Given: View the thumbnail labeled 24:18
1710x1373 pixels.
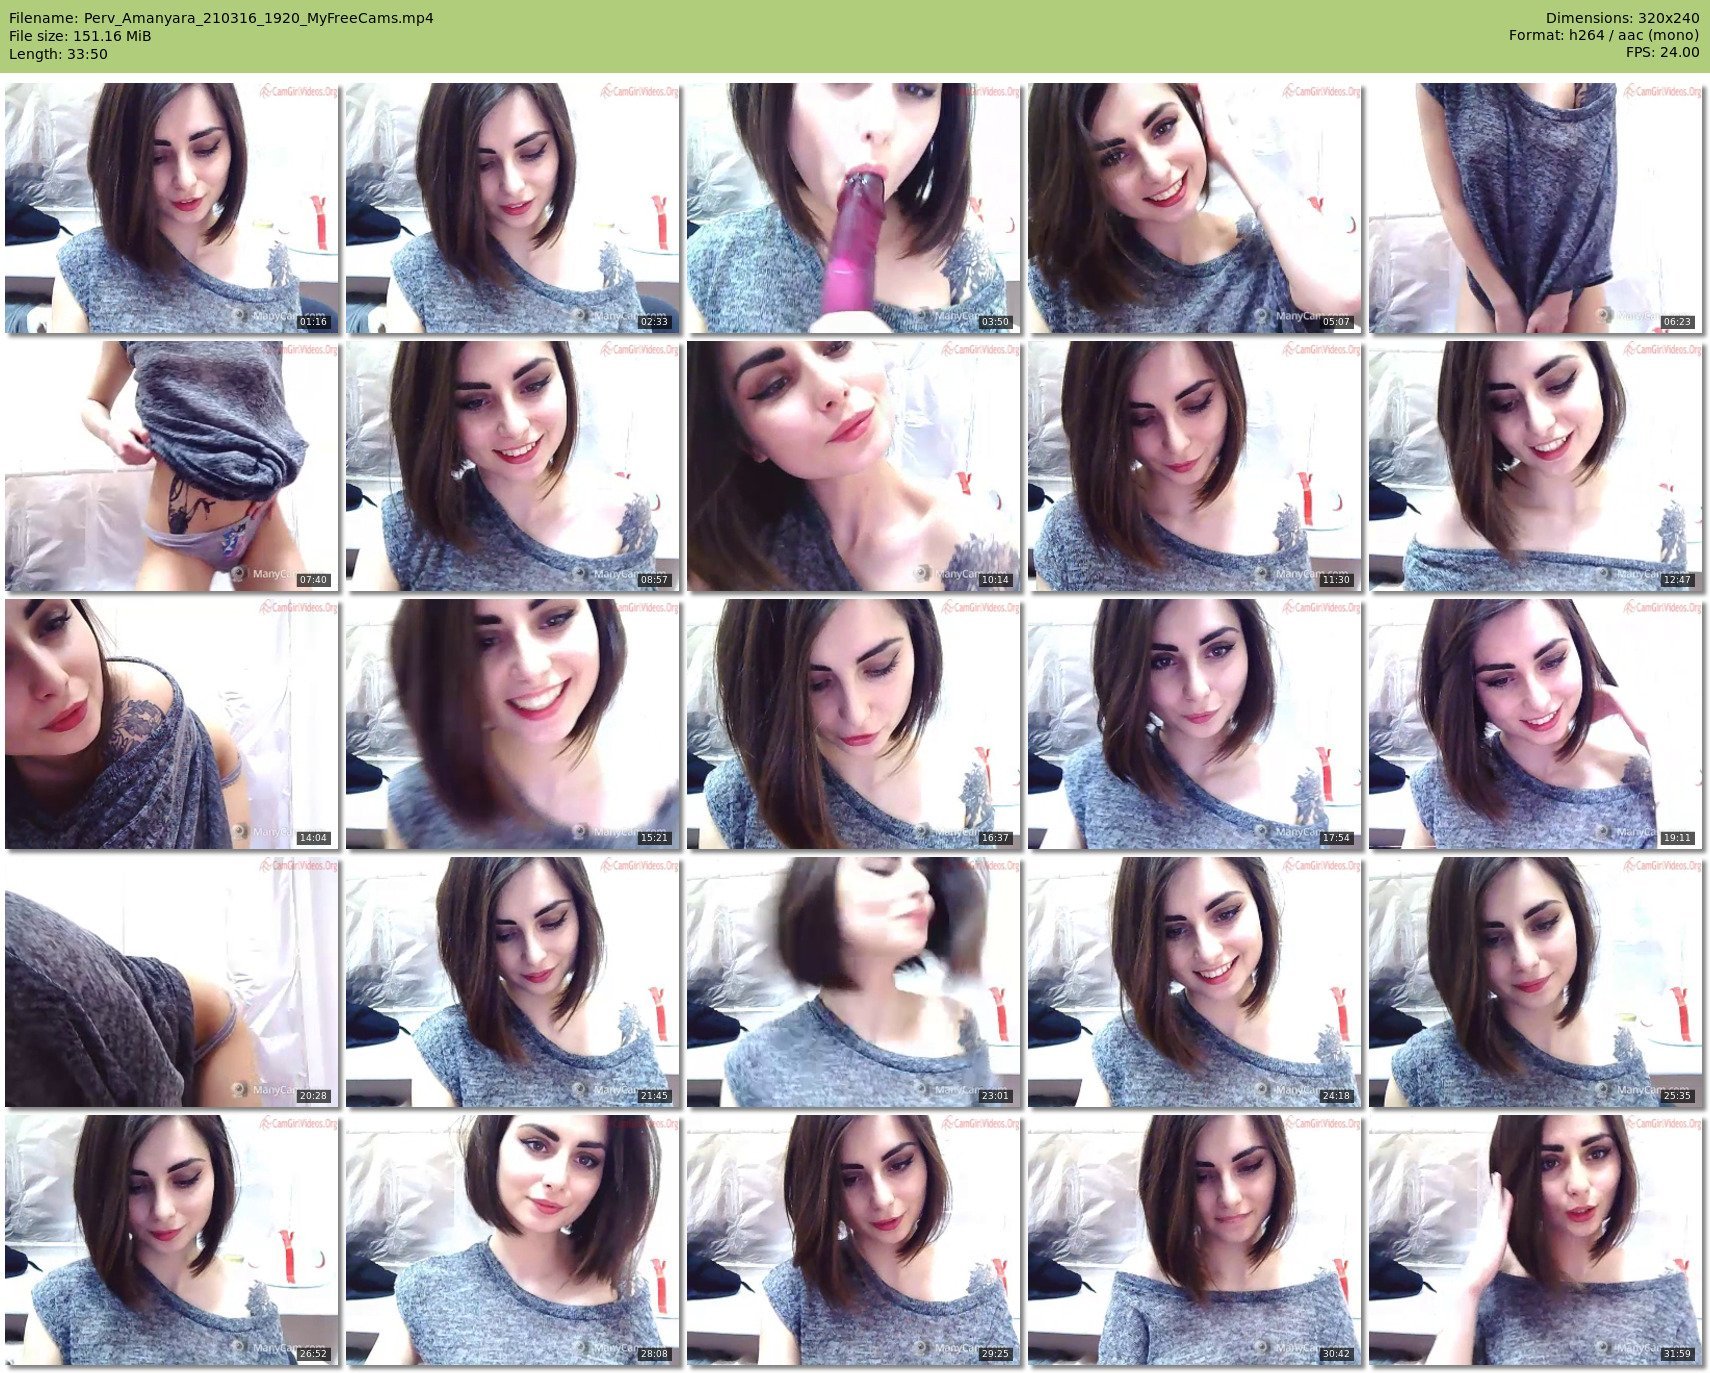Looking at the screenshot, I should [1194, 982].
